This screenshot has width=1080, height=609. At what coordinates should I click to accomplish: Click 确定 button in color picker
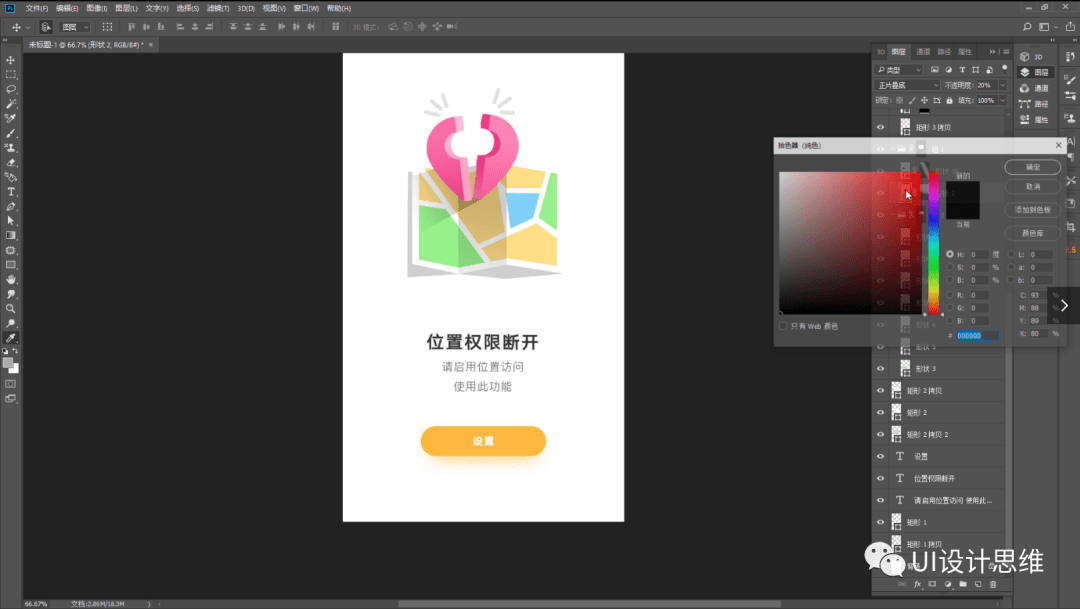1032,167
